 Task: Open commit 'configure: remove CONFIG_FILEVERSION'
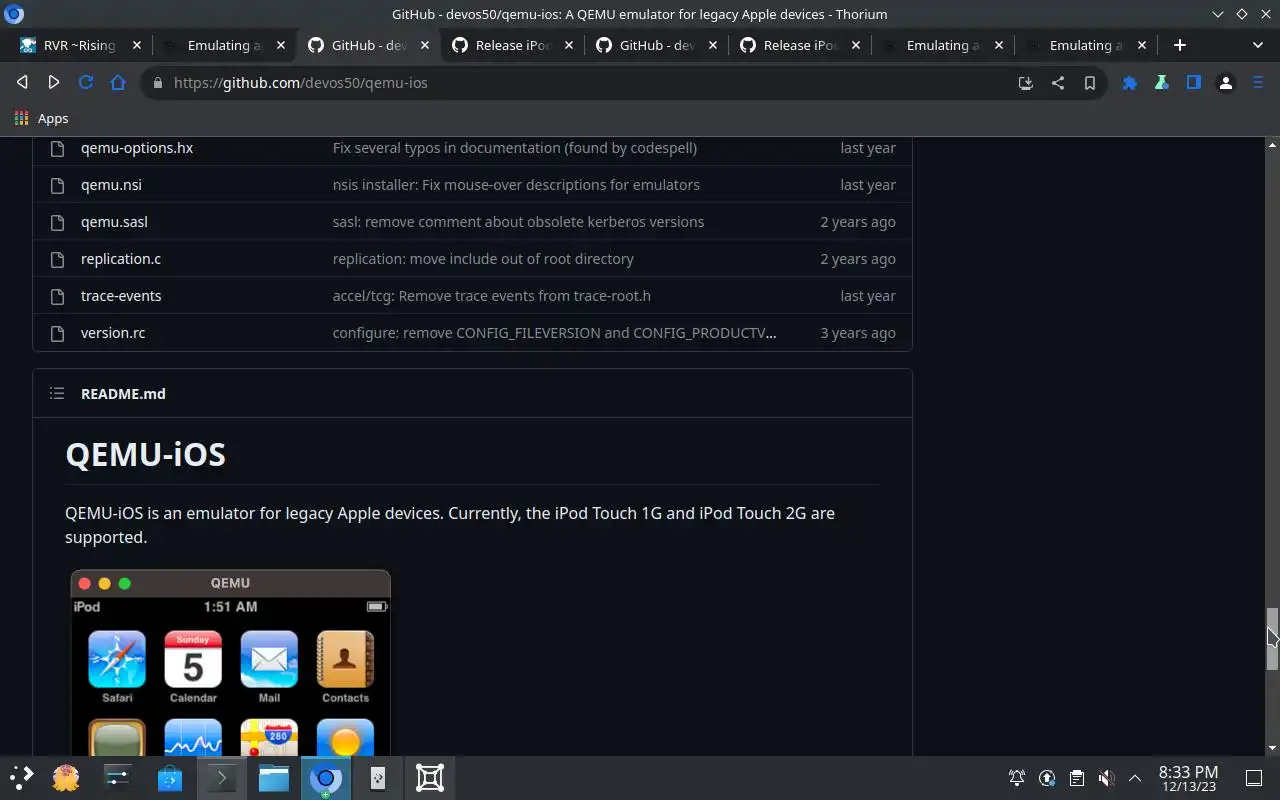(x=554, y=333)
